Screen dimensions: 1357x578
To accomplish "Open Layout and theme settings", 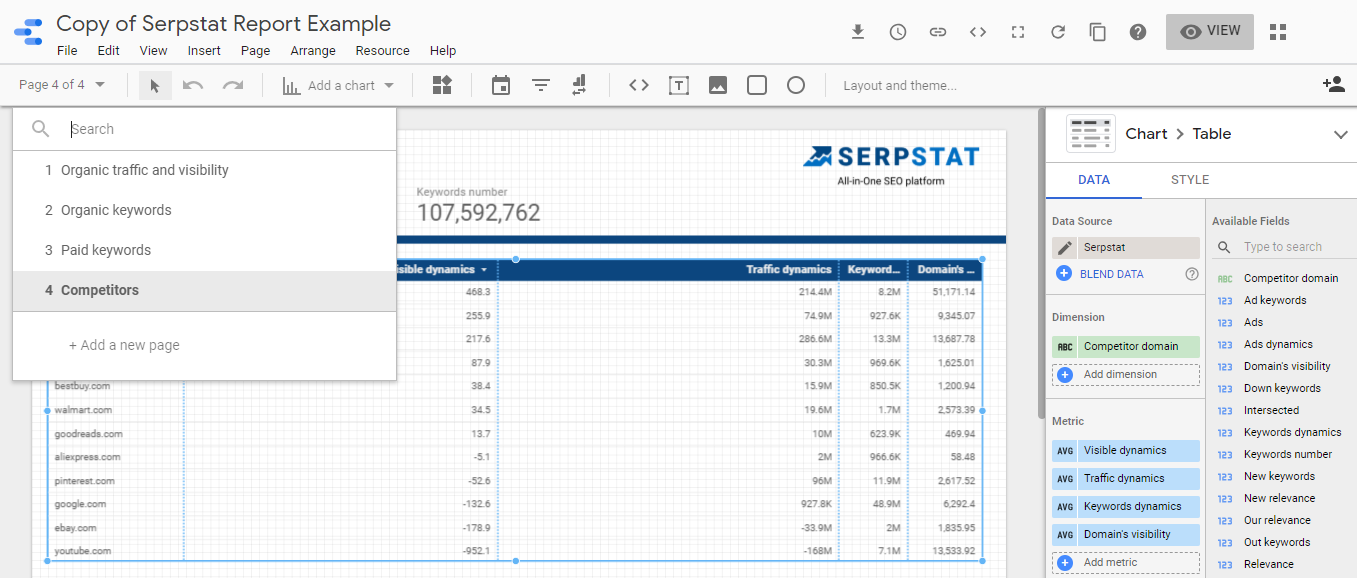I will pyautogui.click(x=900, y=85).
